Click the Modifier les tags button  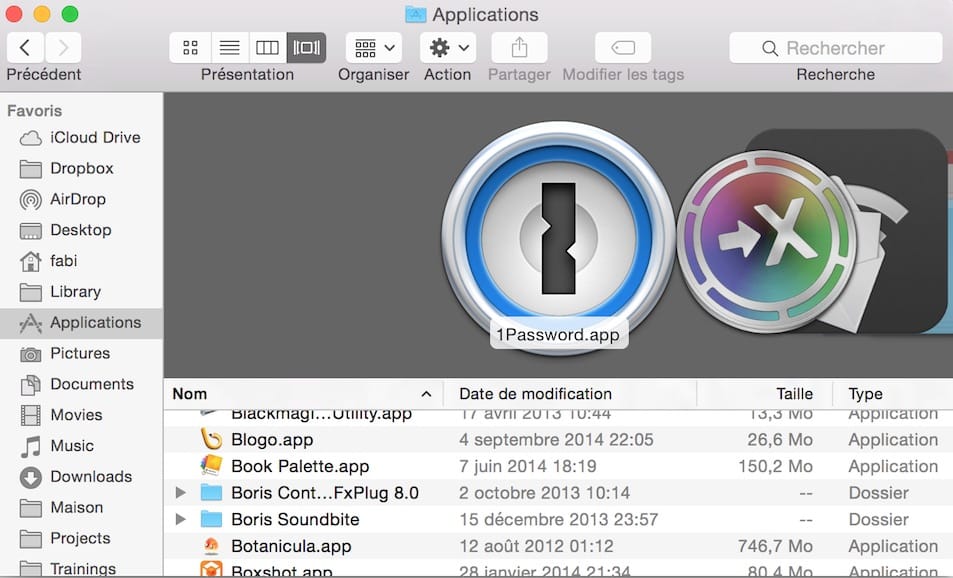click(623, 47)
